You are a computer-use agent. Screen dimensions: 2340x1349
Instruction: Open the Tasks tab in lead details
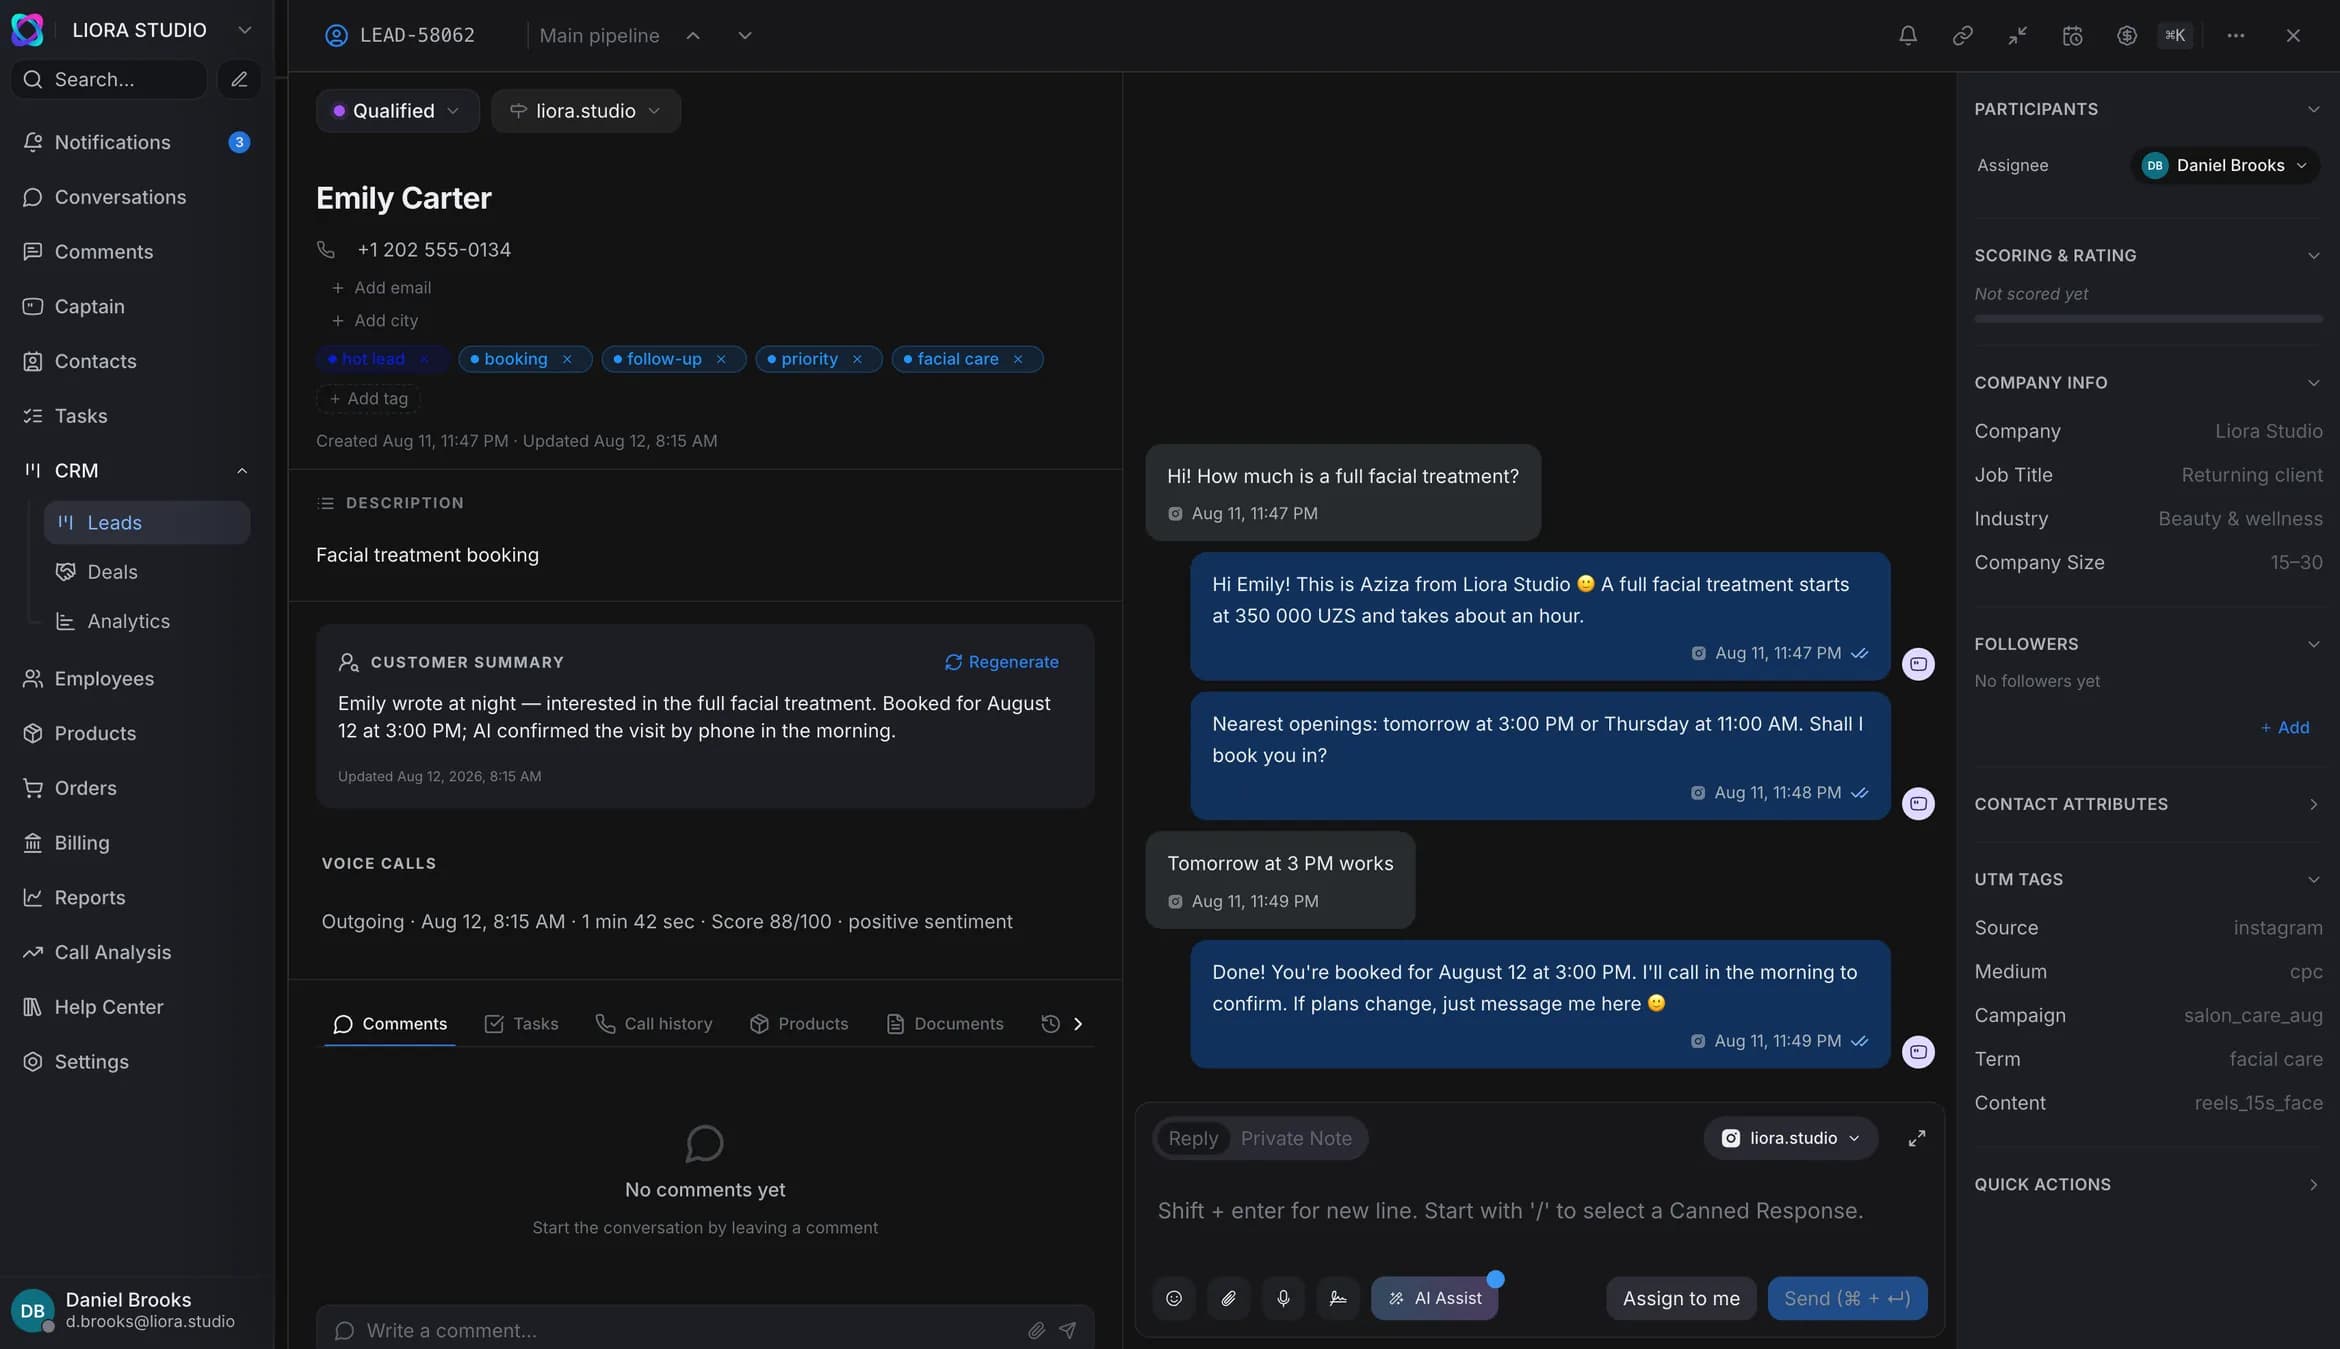(x=521, y=1023)
